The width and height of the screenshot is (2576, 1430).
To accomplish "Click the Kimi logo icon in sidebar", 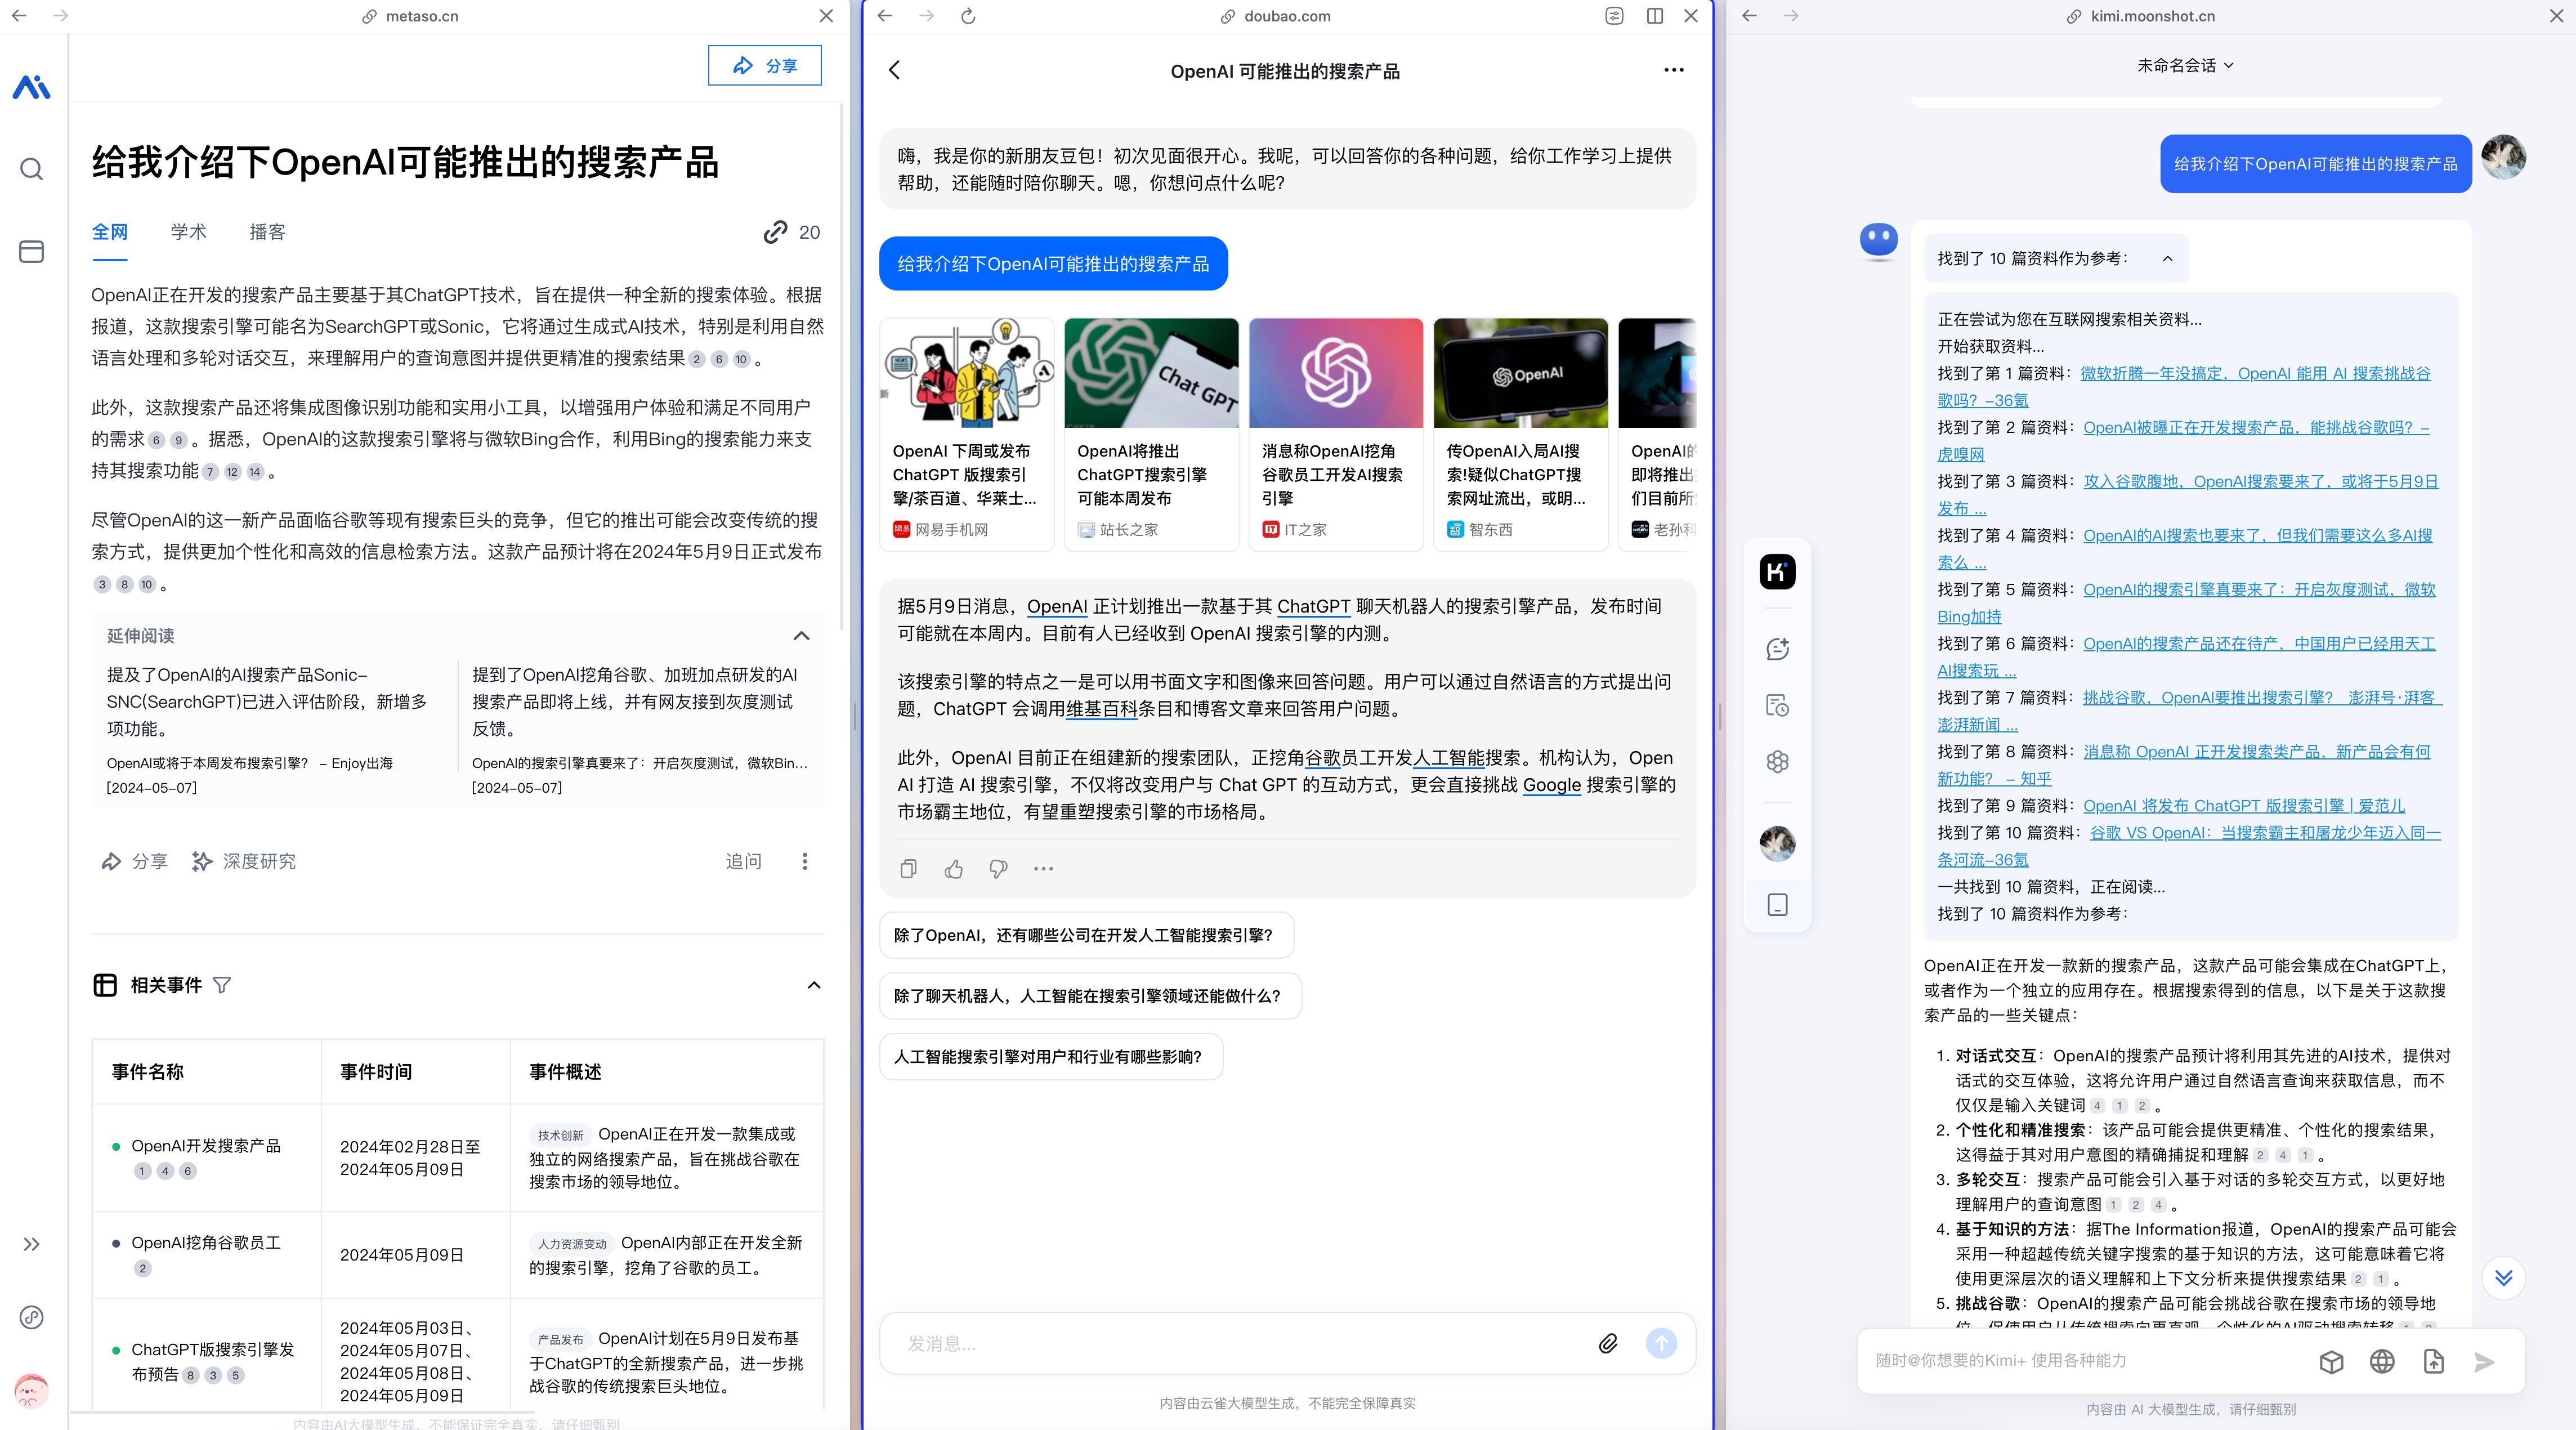I will [1777, 572].
